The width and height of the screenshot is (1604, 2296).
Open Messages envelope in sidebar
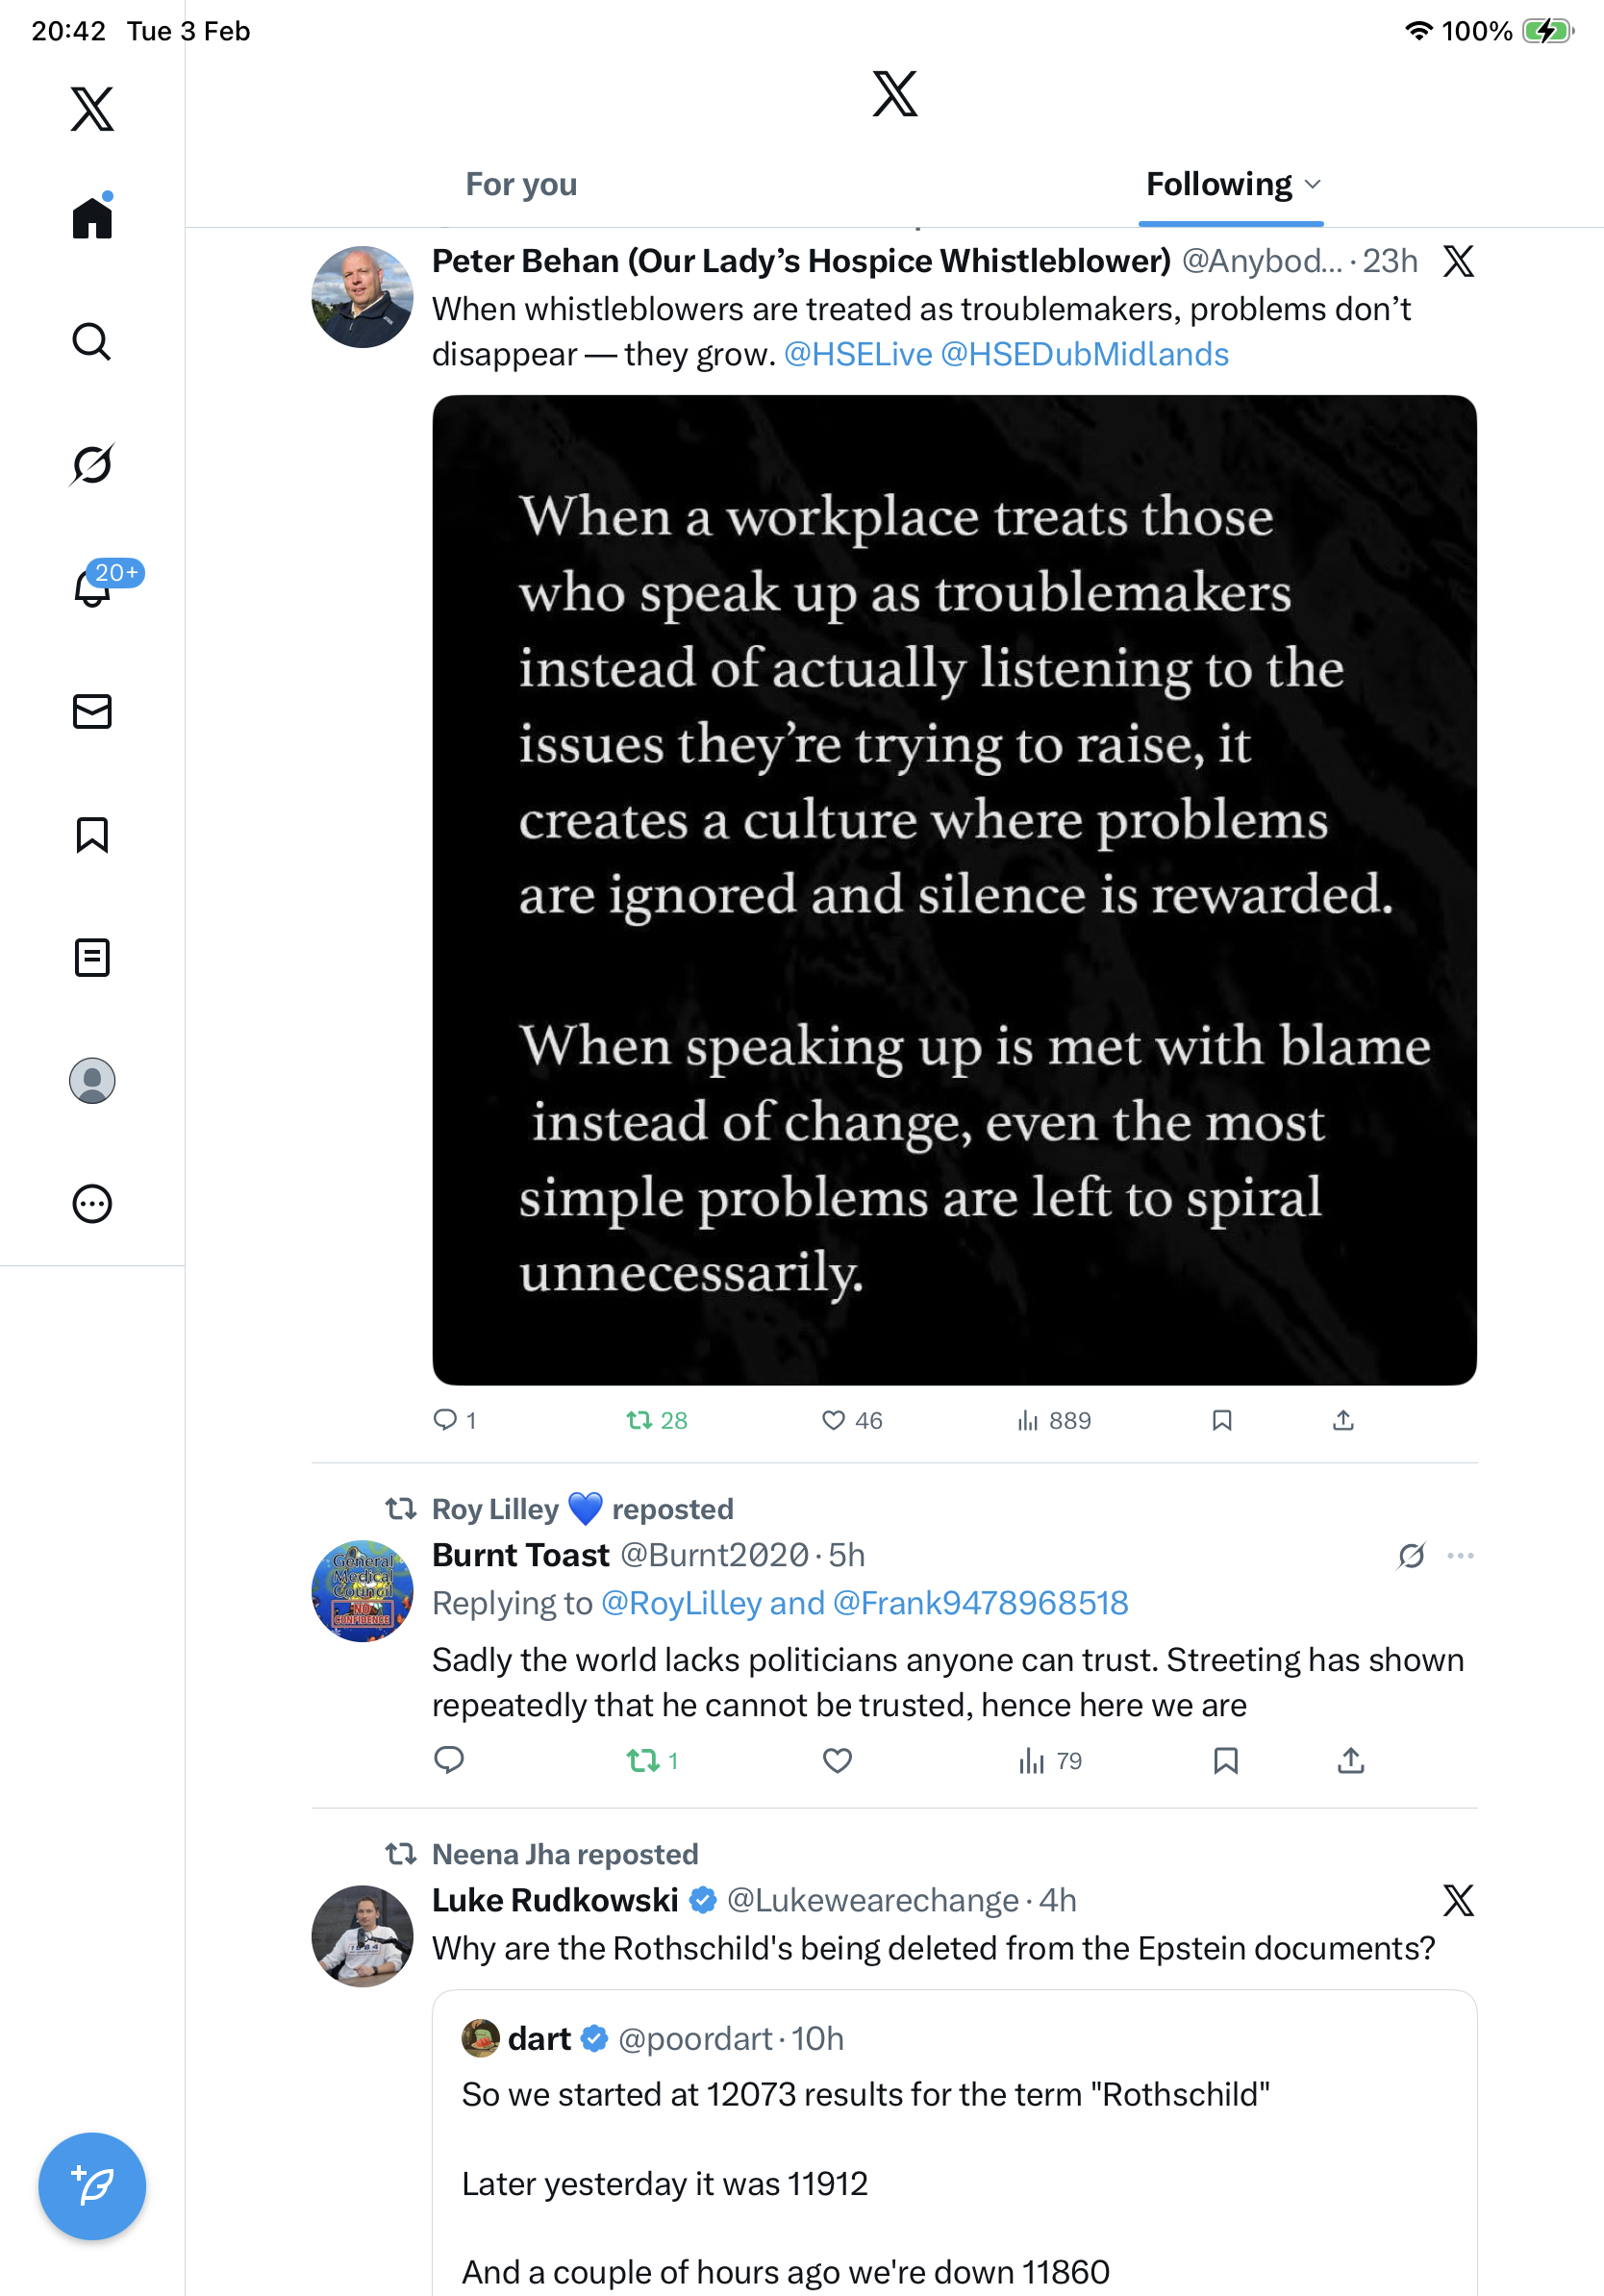(92, 711)
